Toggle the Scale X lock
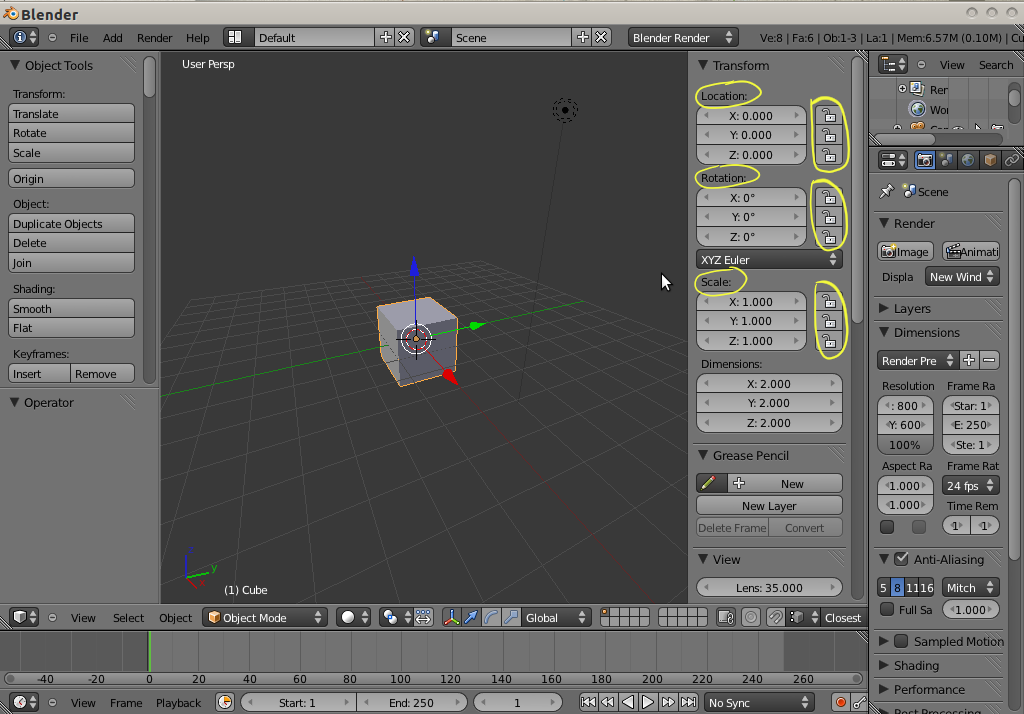The height and width of the screenshot is (714, 1024). 829,302
